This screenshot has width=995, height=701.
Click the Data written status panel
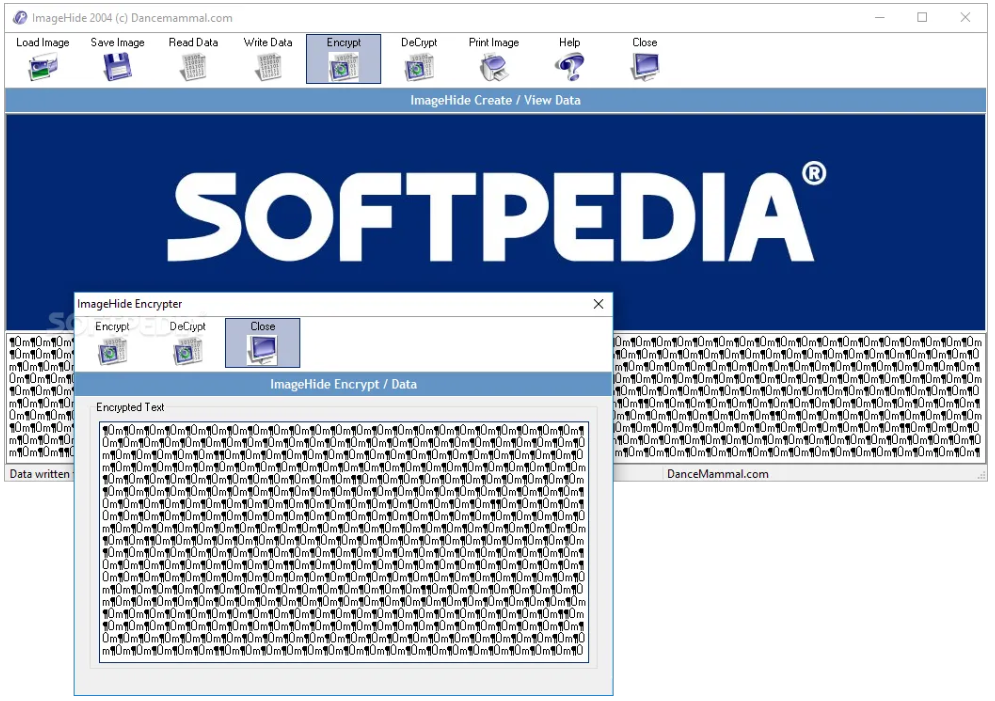40,473
